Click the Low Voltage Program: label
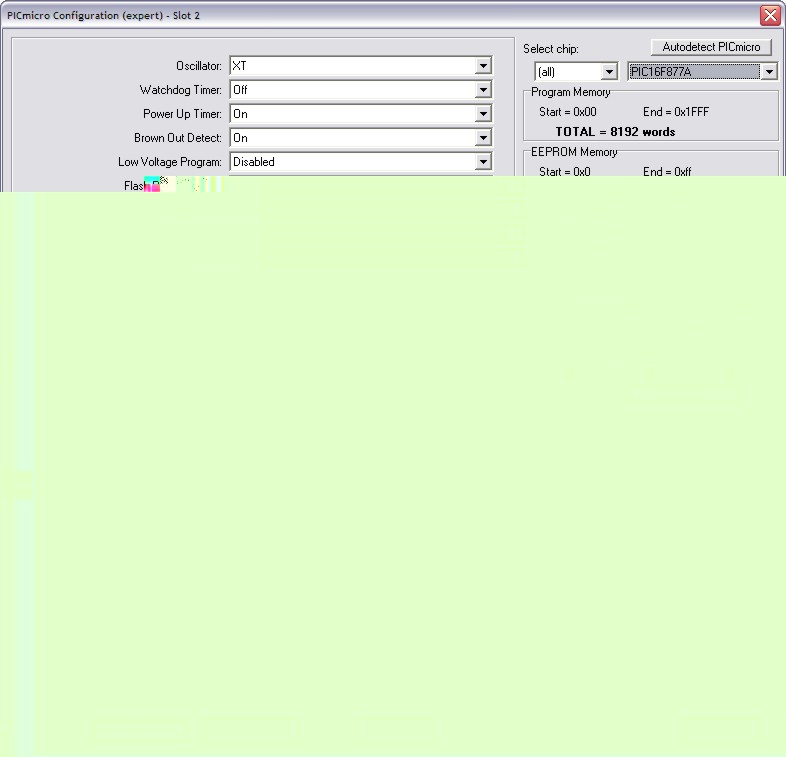The height and width of the screenshot is (757, 786). (x=169, y=162)
